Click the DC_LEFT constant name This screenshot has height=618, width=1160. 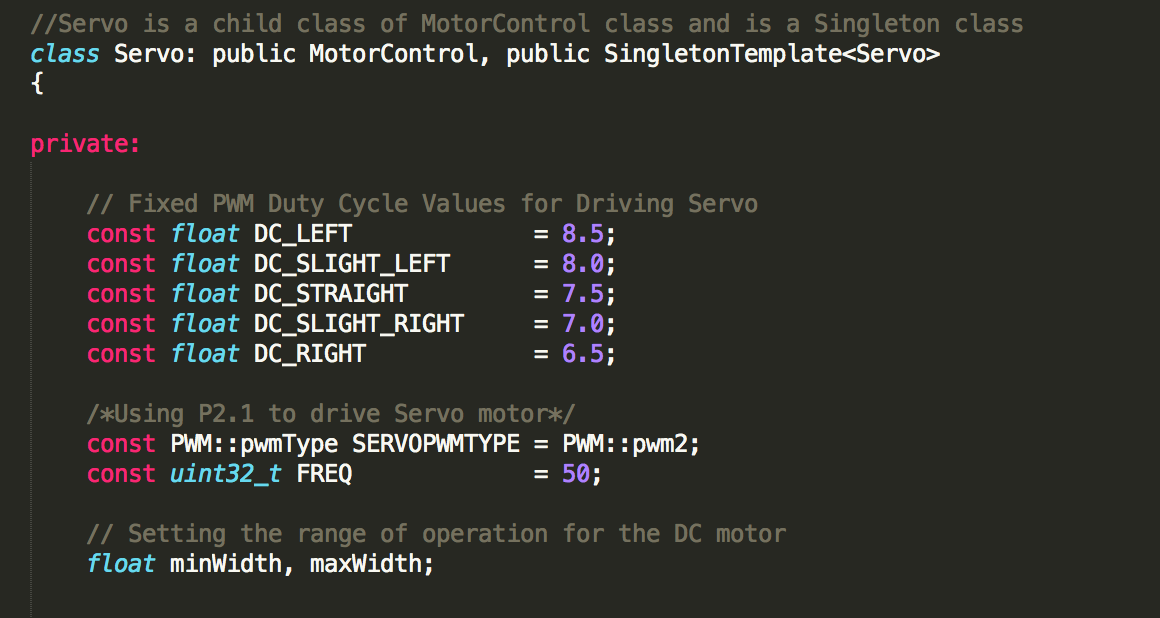tap(303, 234)
